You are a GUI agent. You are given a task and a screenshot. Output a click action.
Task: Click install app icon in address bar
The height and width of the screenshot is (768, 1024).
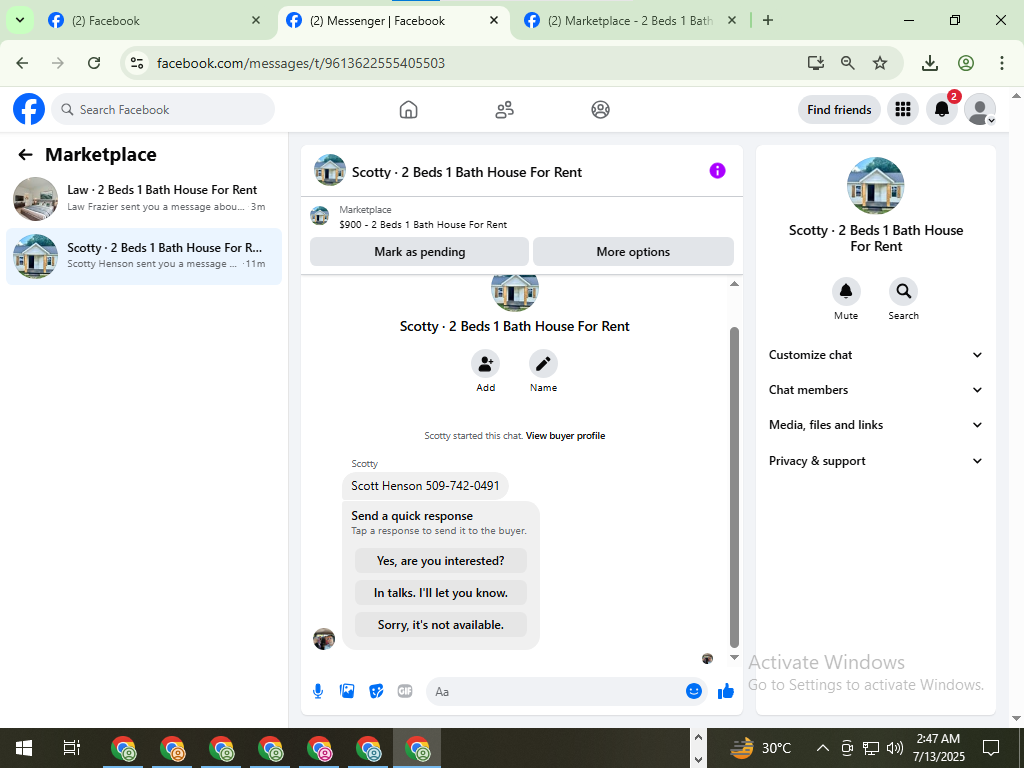point(815,63)
